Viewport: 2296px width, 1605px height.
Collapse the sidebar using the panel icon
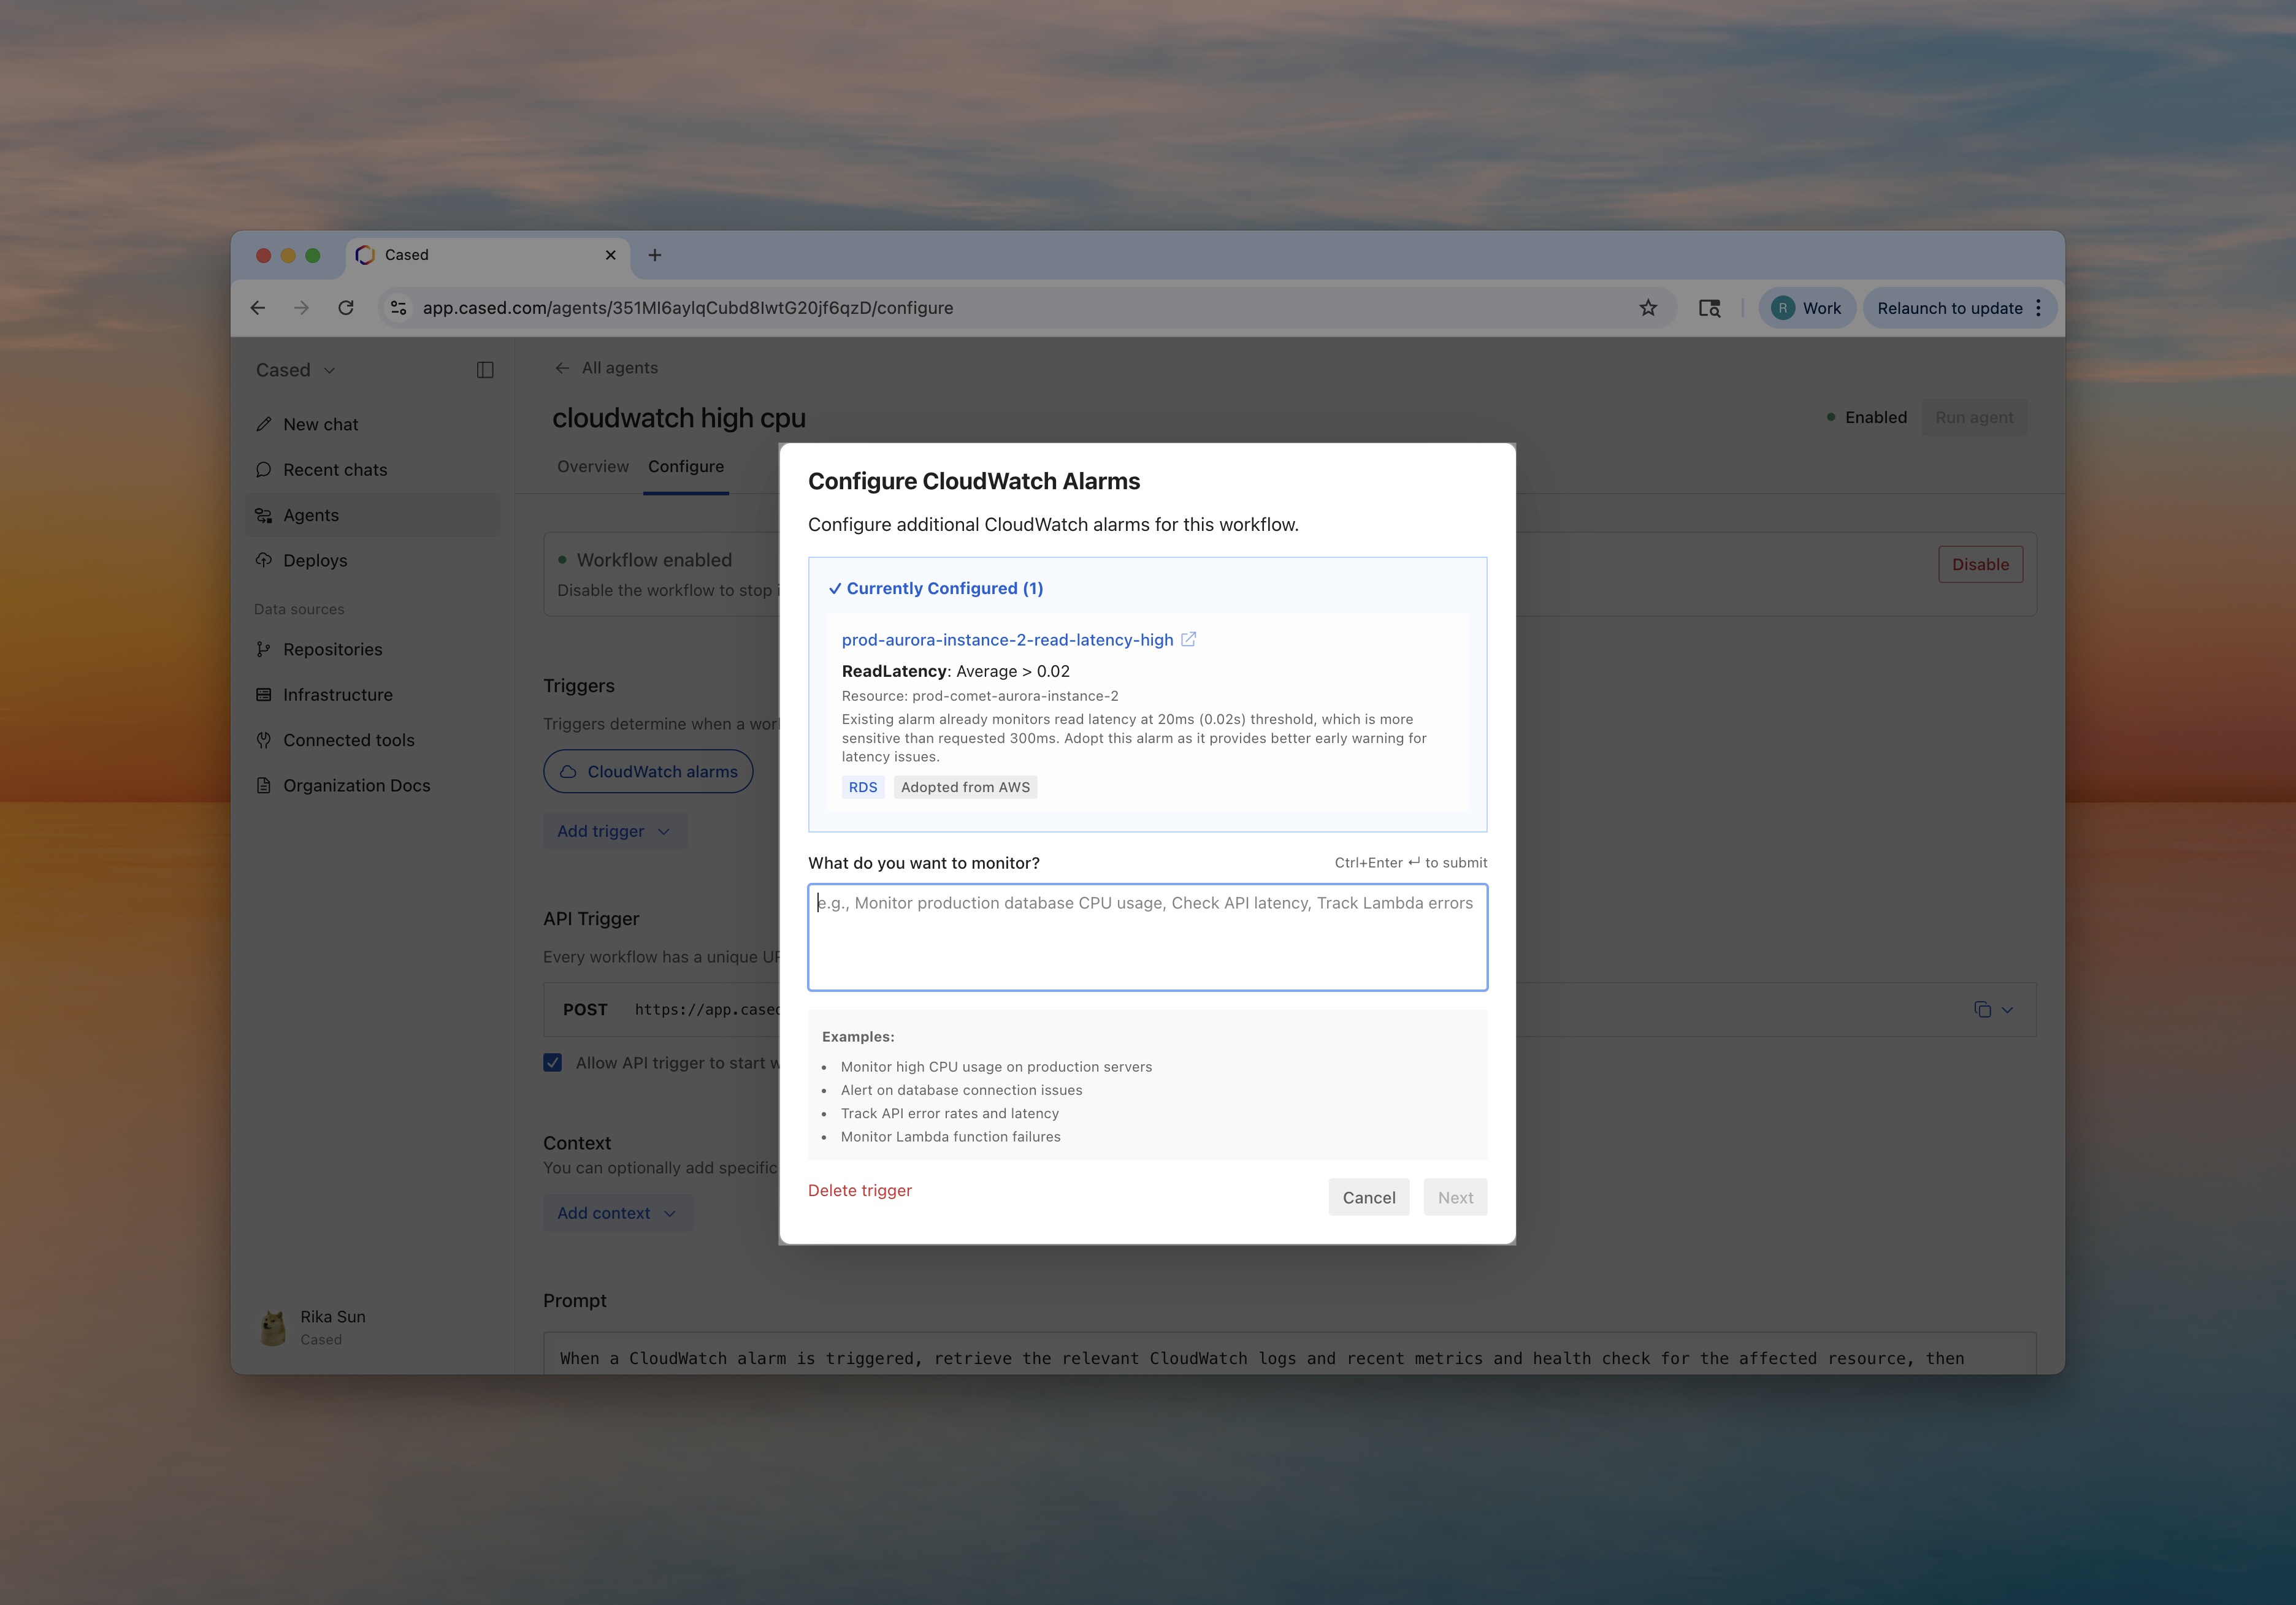[x=486, y=369]
